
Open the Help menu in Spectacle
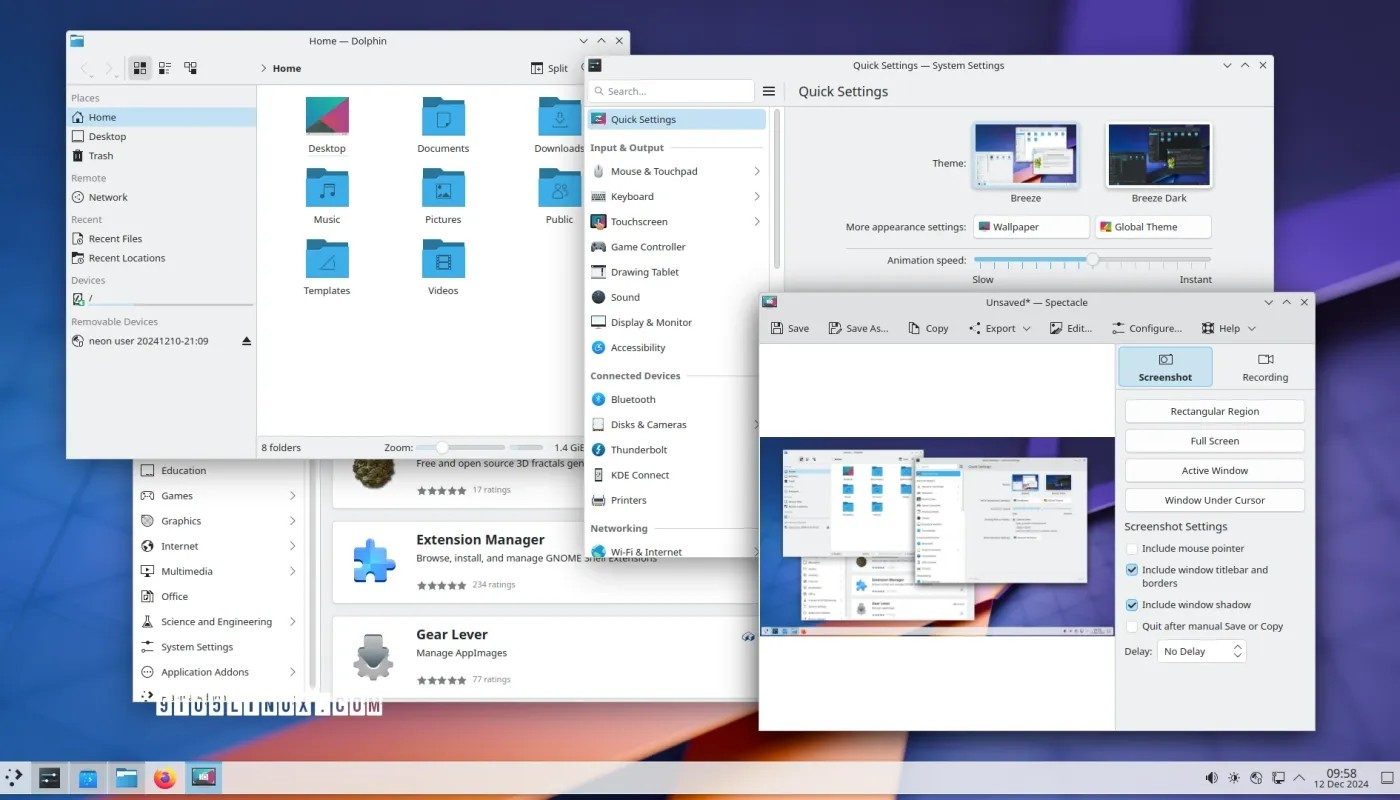pos(1228,328)
